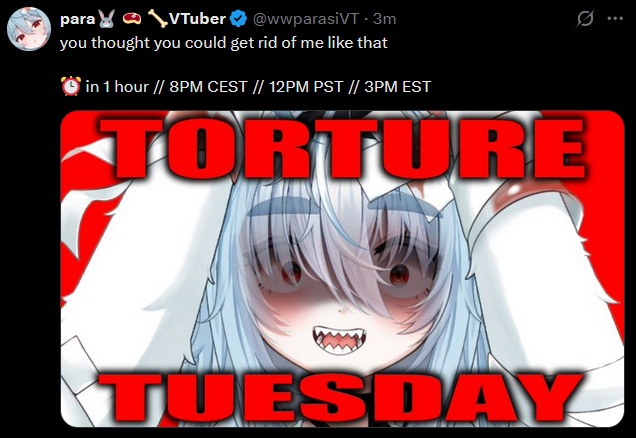Click the "VTuber" part of the name
This screenshot has width=636, height=438.
click(x=198, y=19)
